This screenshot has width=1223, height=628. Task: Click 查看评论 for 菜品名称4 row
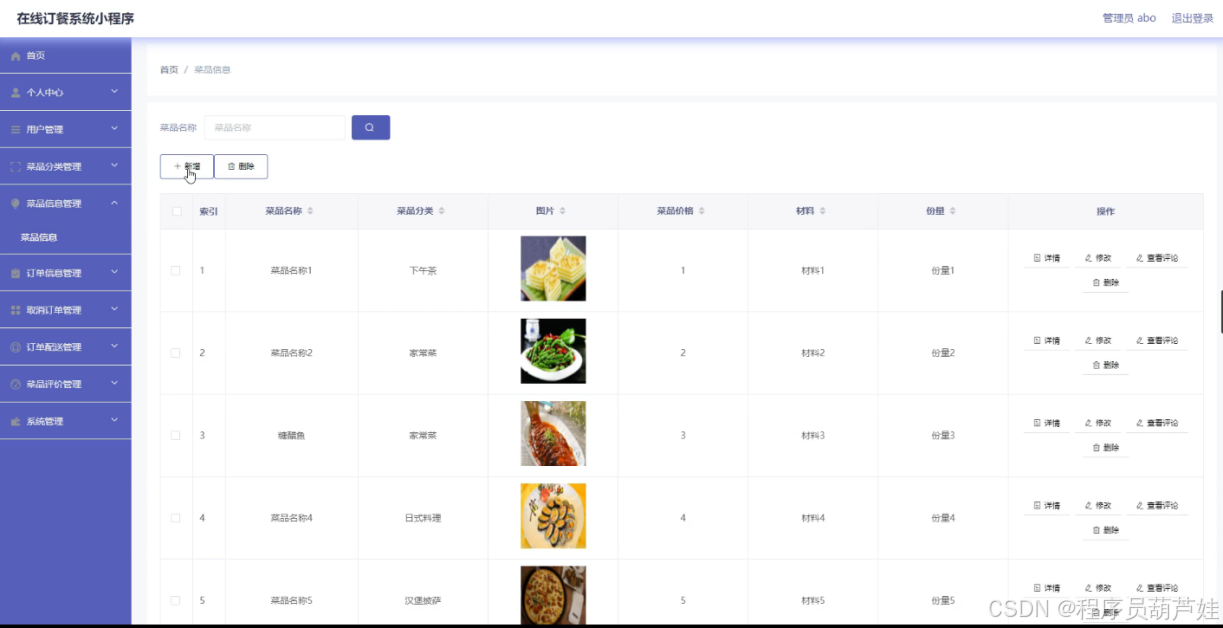[x=1157, y=506]
